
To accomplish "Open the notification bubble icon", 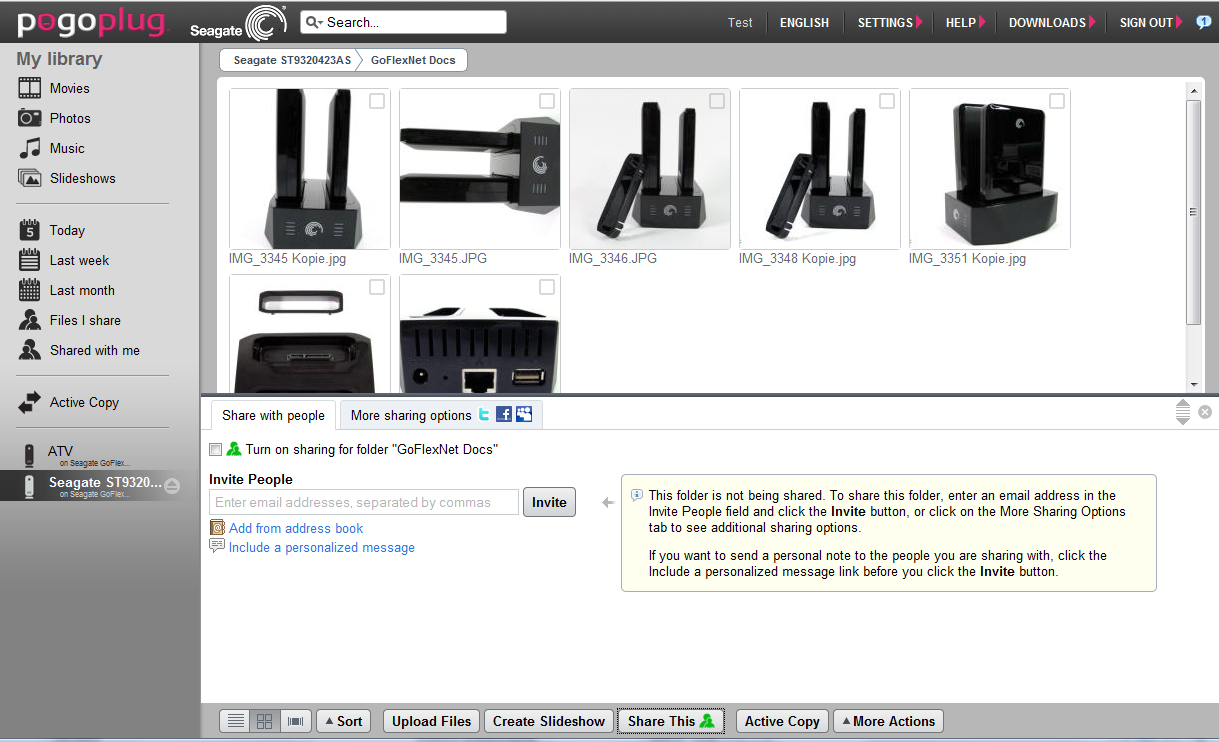I will [1203, 22].
